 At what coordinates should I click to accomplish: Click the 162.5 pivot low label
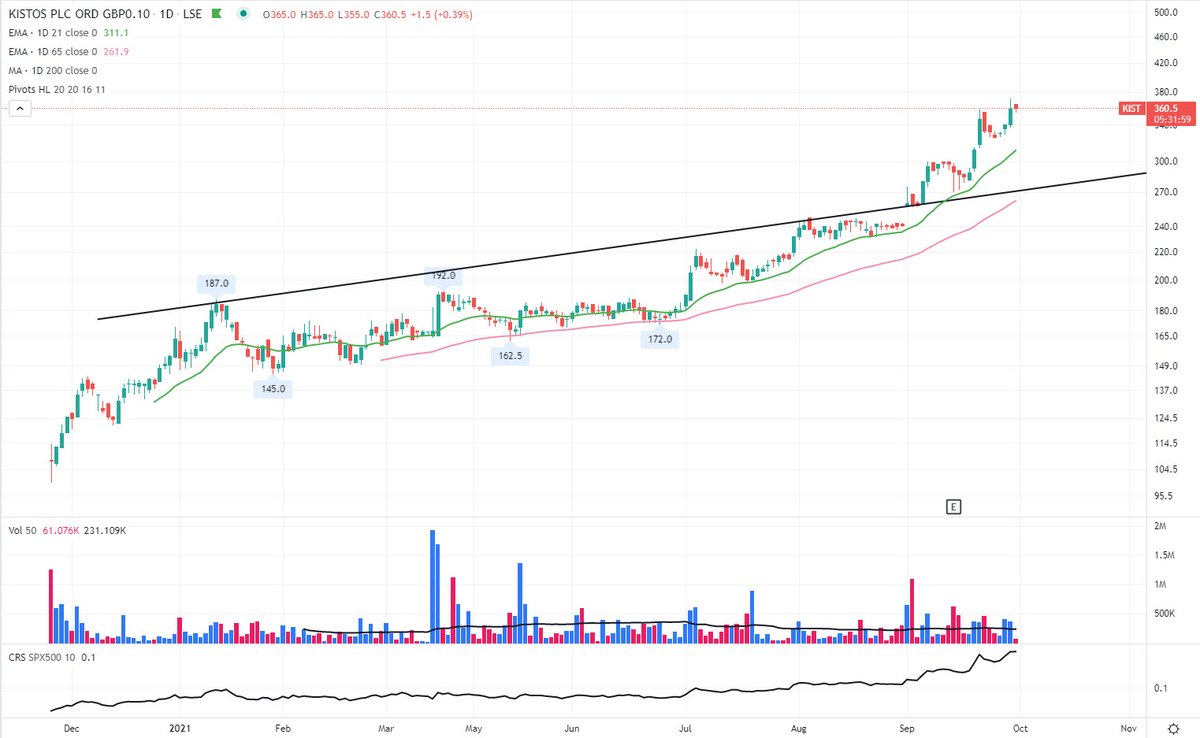[x=511, y=356]
